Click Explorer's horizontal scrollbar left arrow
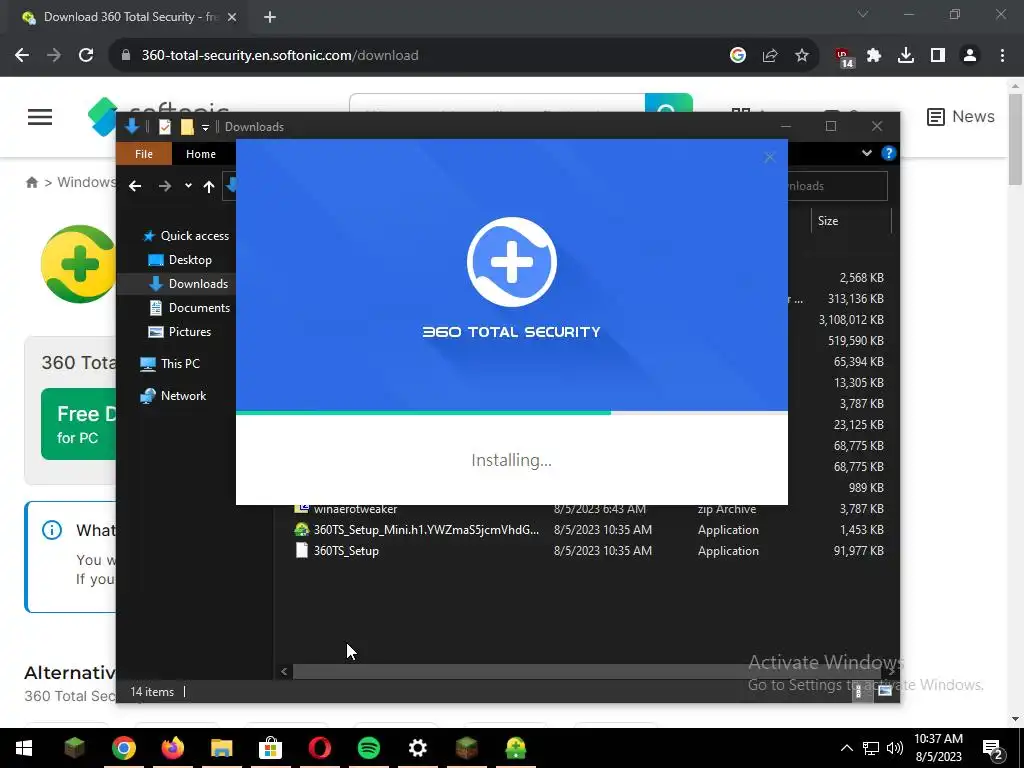The height and width of the screenshot is (768, 1024). pyautogui.click(x=284, y=671)
